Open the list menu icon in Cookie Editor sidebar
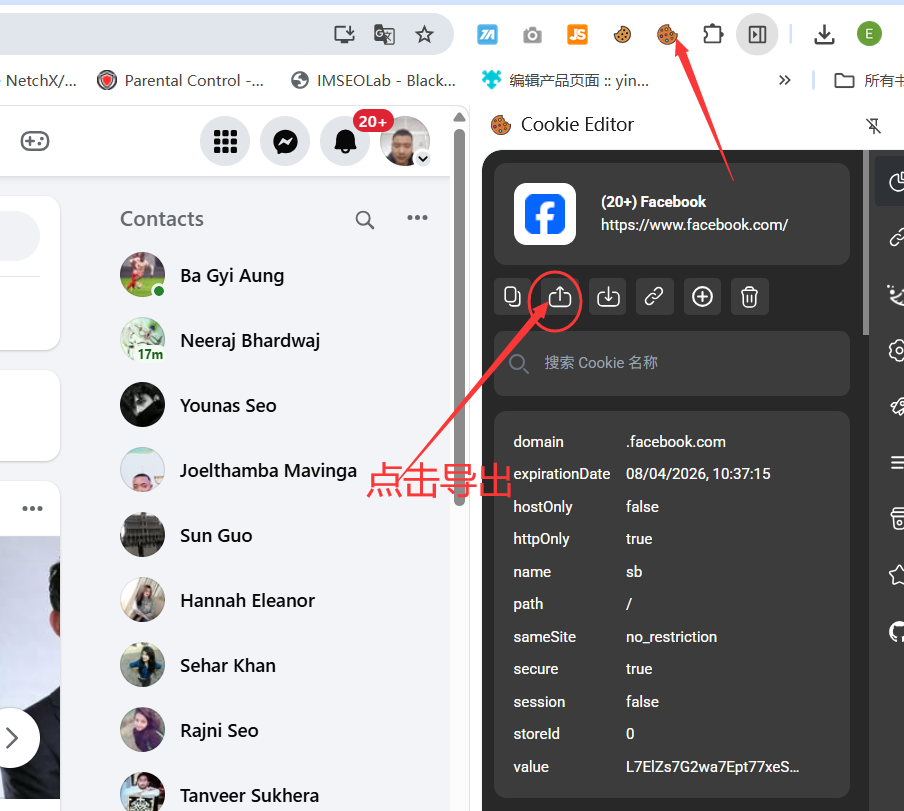The height and width of the screenshot is (811, 904). 897,462
